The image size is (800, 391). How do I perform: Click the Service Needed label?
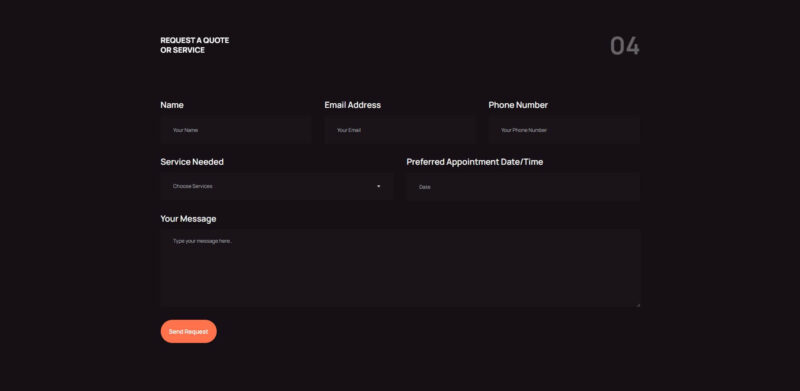tap(192, 162)
